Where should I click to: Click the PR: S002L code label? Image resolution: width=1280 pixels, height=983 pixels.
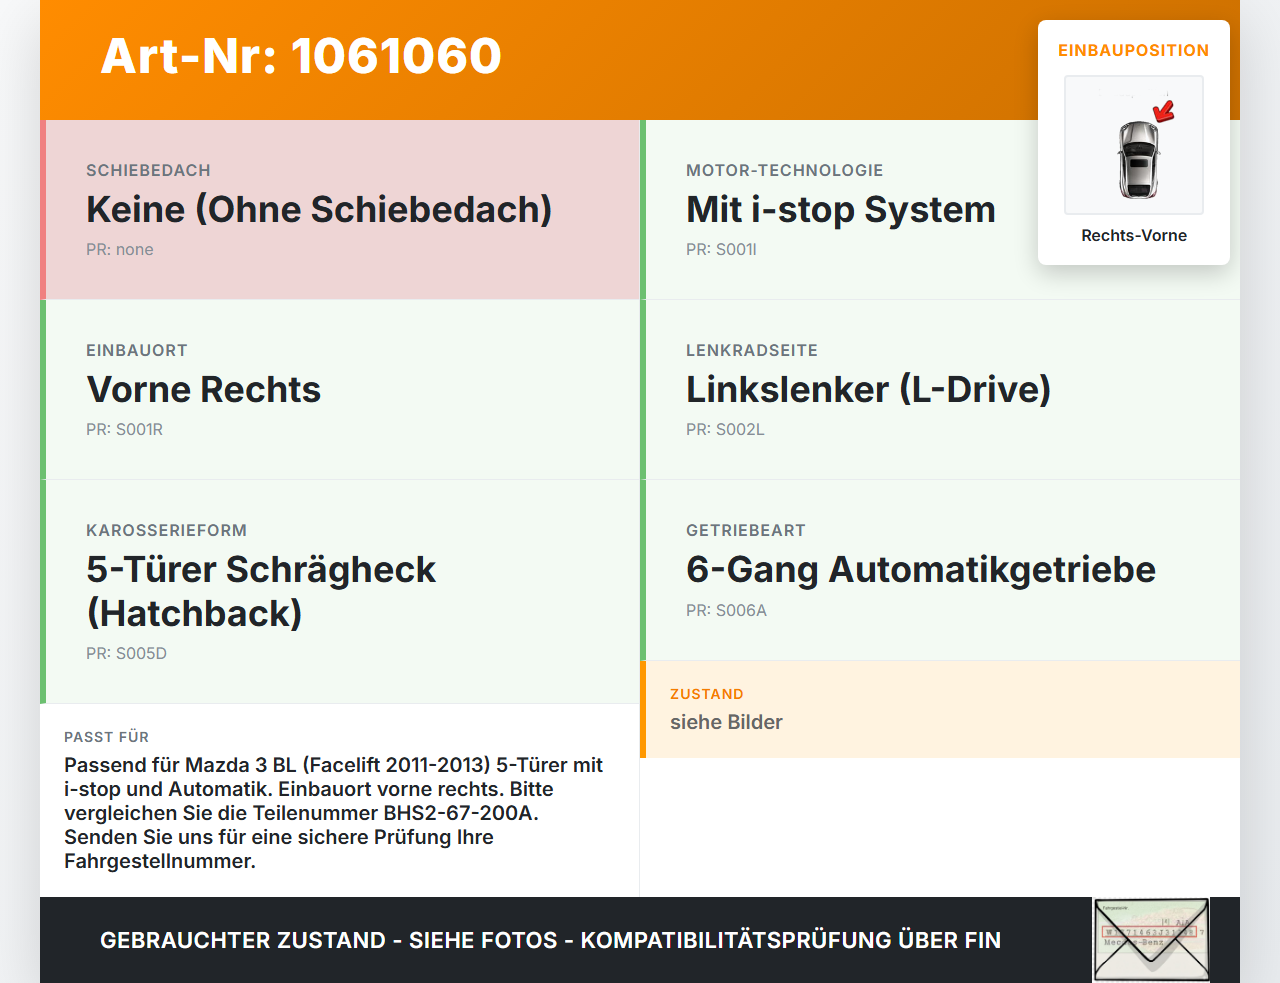(x=725, y=429)
